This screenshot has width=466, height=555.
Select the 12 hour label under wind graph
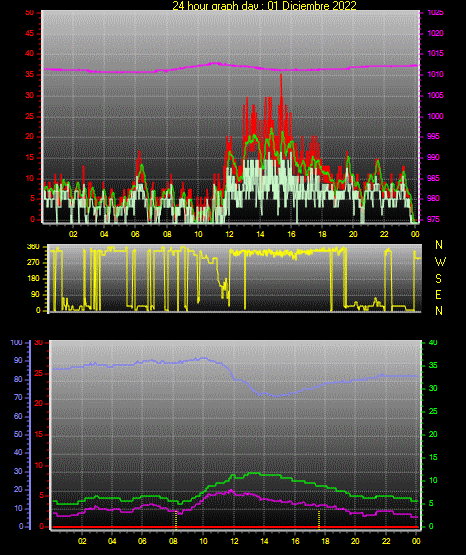(x=229, y=234)
